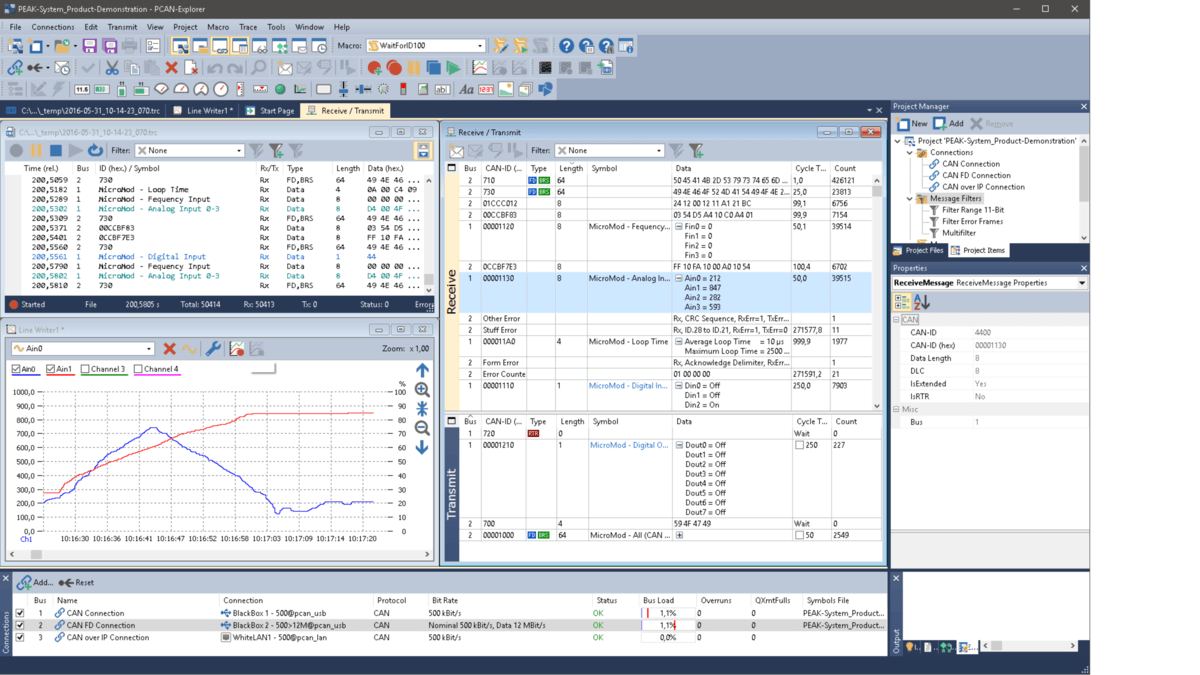Switch to the Line Writer1 tab
The width and height of the screenshot is (1200, 675).
click(x=203, y=111)
